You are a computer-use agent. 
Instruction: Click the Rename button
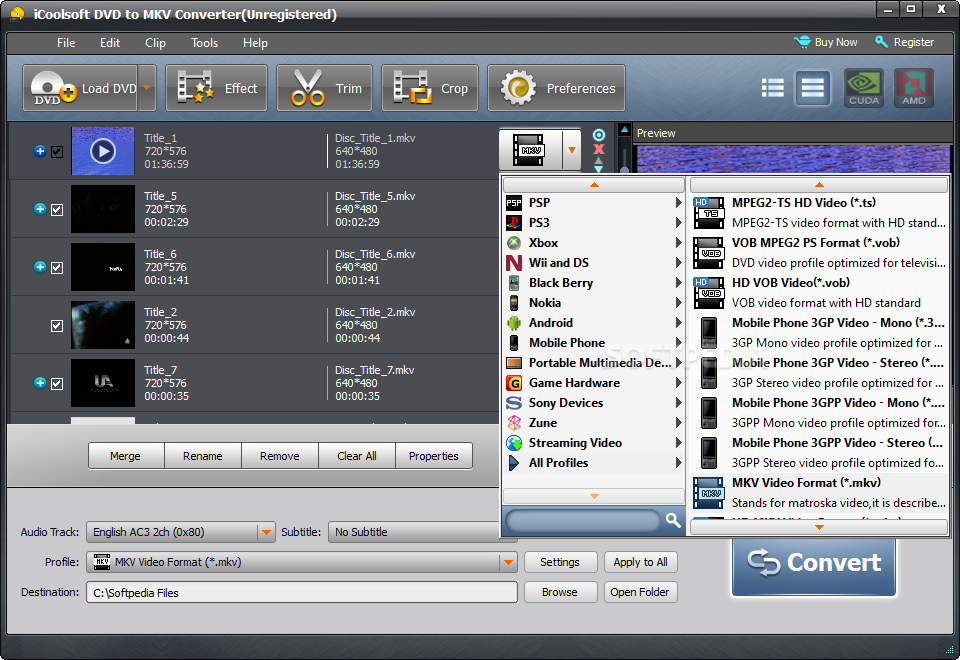tap(203, 456)
